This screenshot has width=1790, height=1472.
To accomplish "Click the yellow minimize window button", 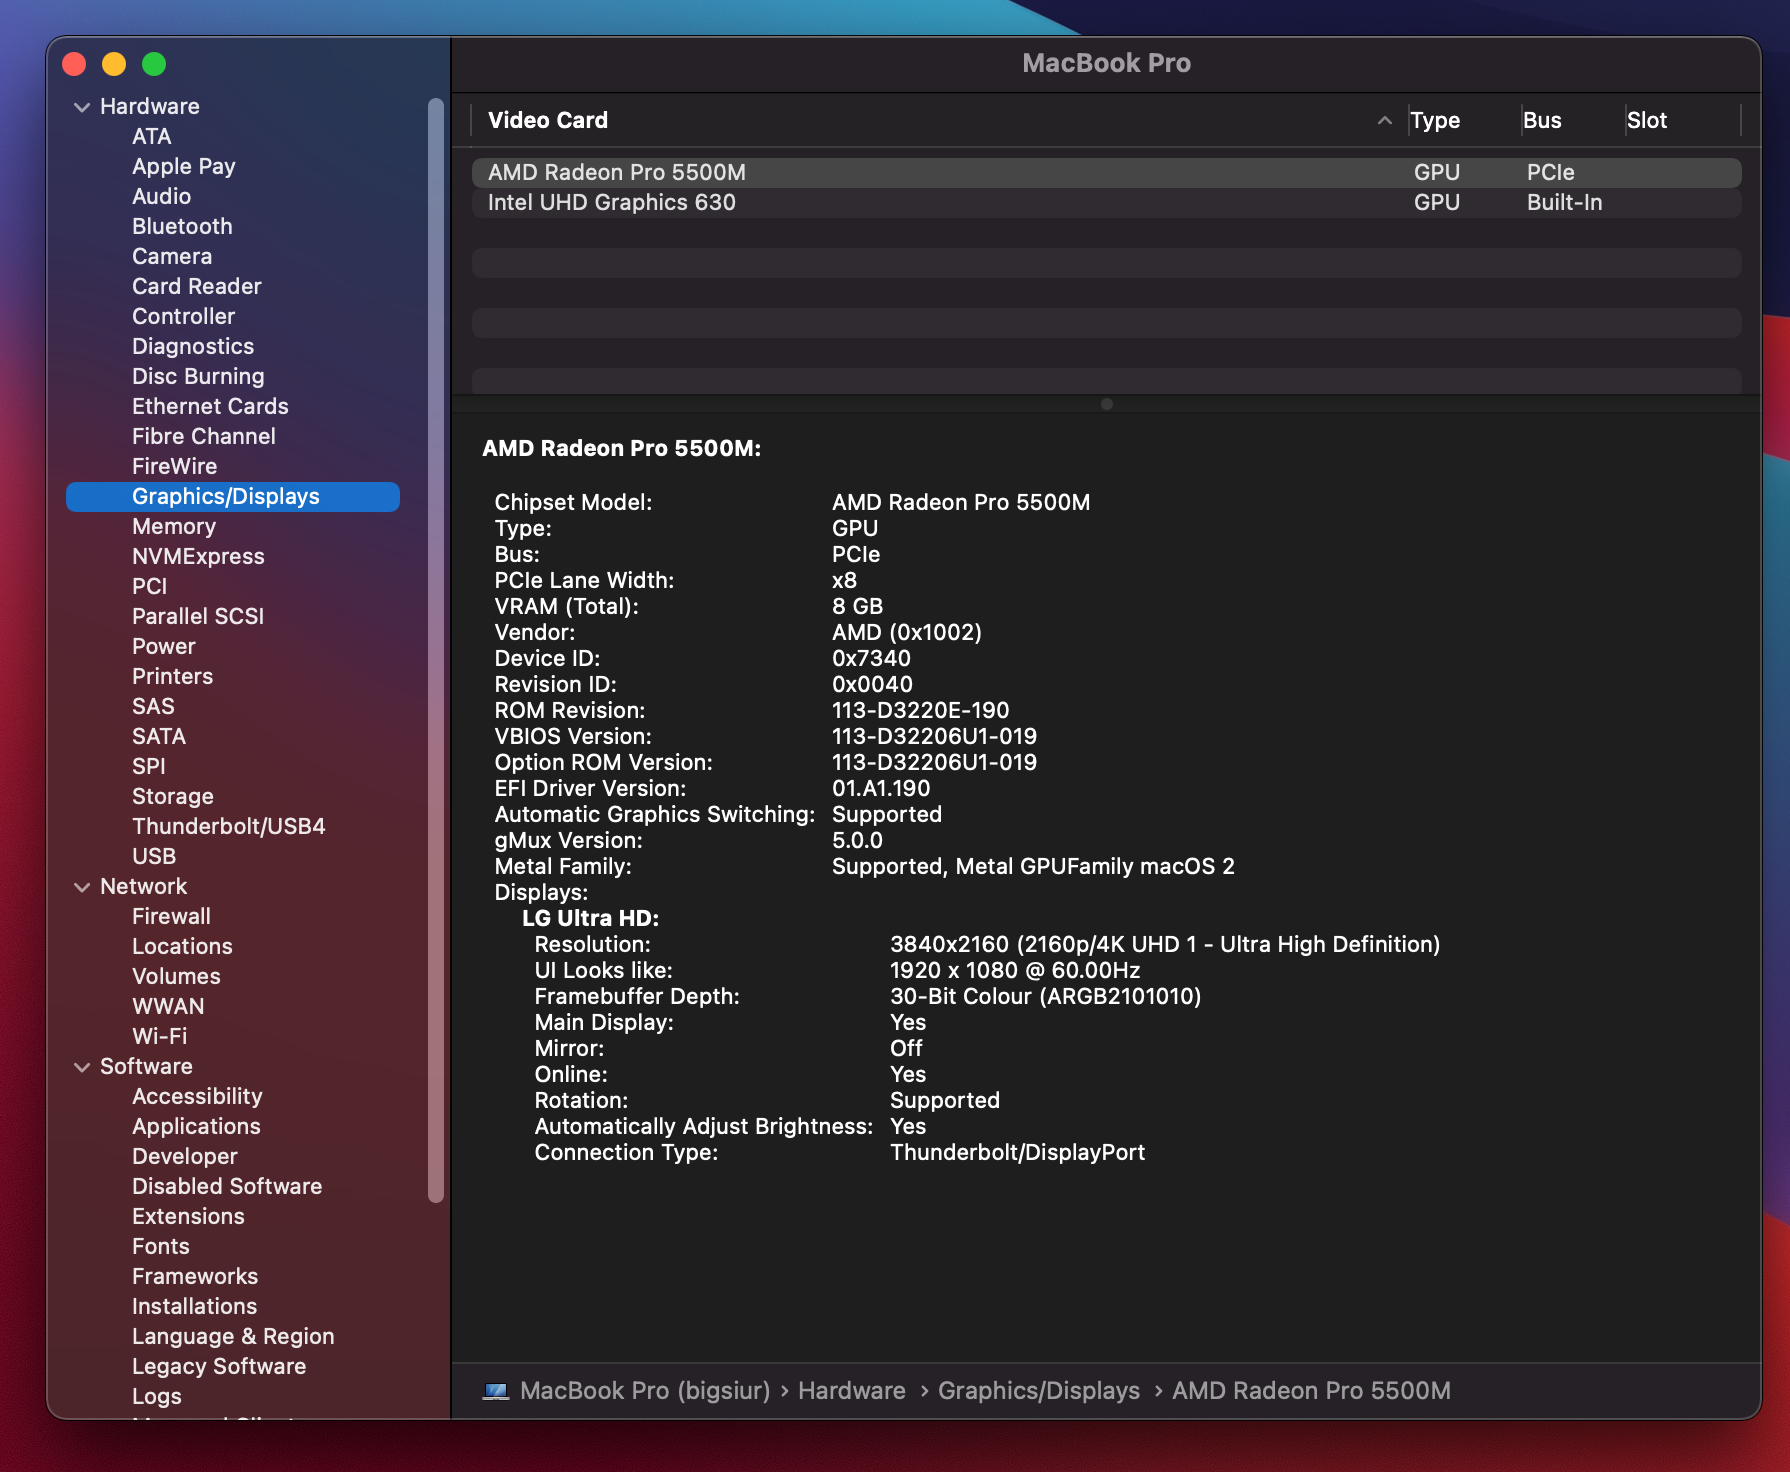I will (x=114, y=65).
